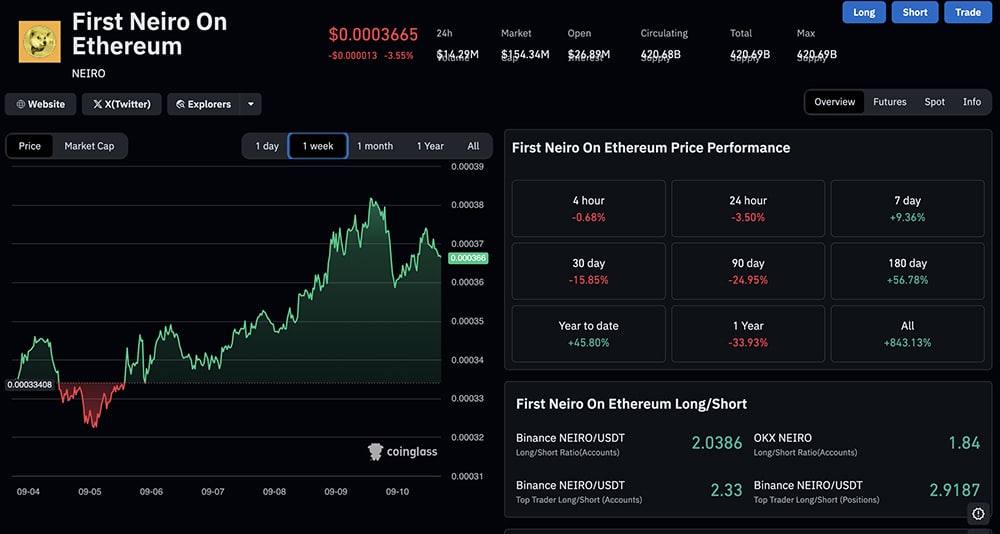1000x534 pixels.
Task: Click the 0.00038 price axis label
Action: 467,205
